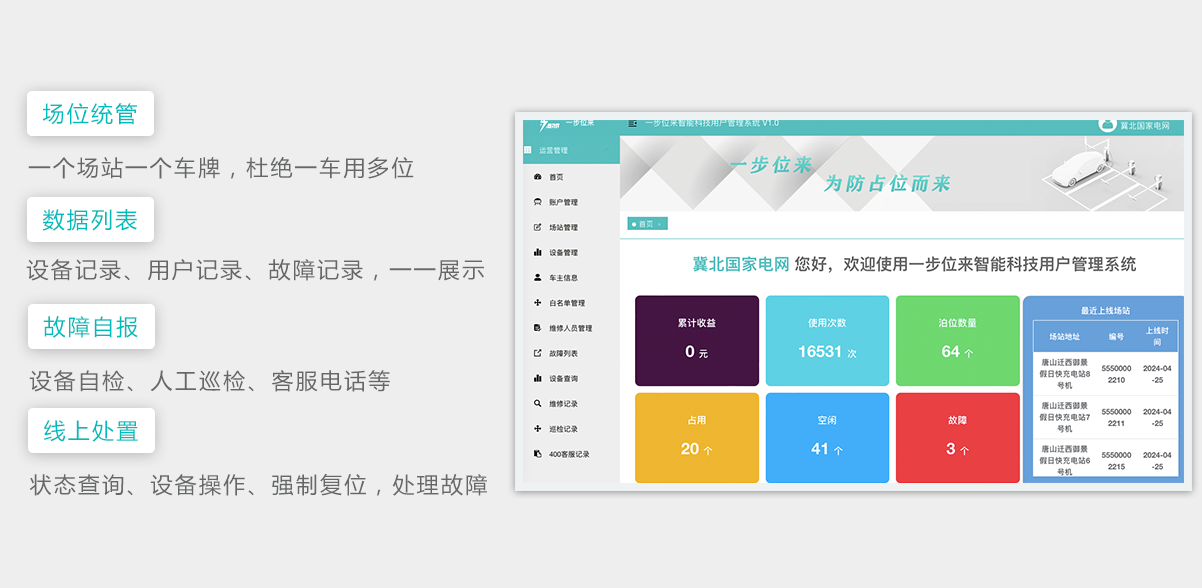Toggle the sidebar menu collapse icon

point(633,123)
